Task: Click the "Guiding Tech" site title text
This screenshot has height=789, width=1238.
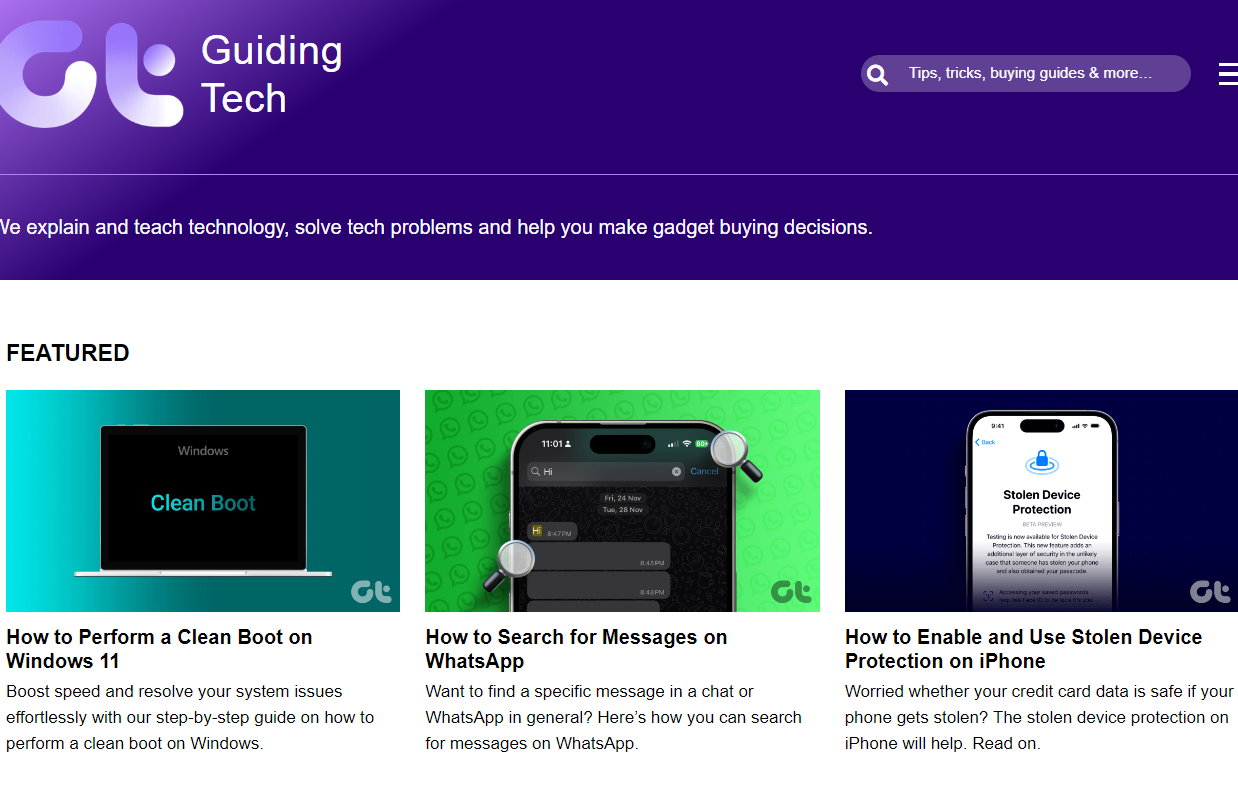Action: coord(271,74)
